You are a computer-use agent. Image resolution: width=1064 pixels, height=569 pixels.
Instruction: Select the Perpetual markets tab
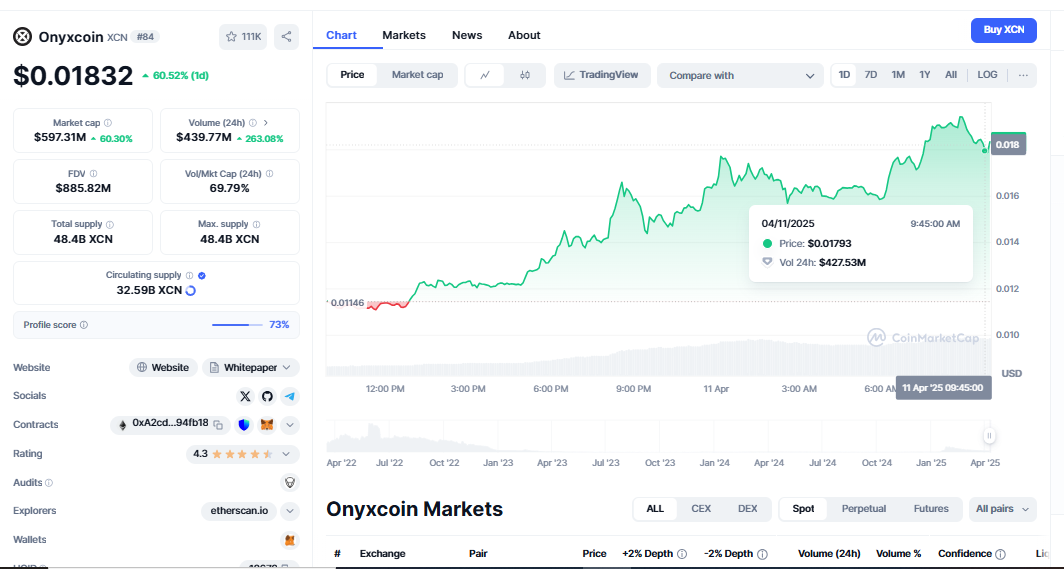864,509
